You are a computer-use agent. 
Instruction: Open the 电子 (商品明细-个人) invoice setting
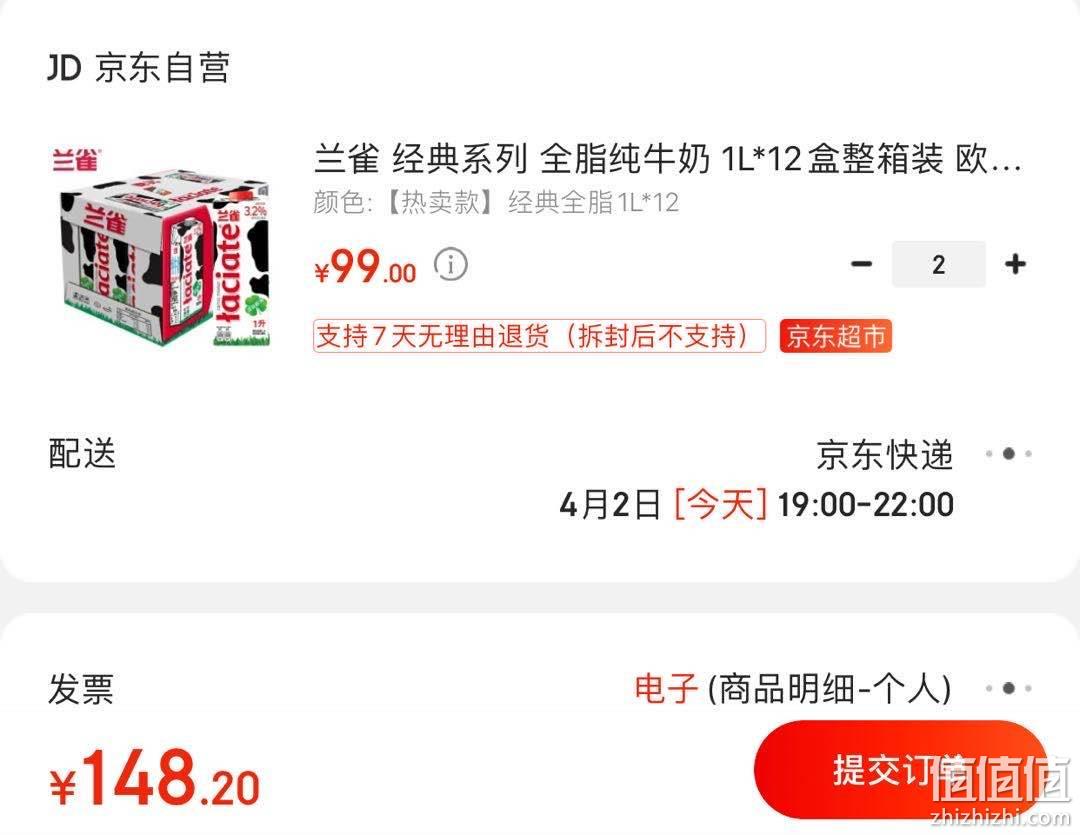click(793, 689)
